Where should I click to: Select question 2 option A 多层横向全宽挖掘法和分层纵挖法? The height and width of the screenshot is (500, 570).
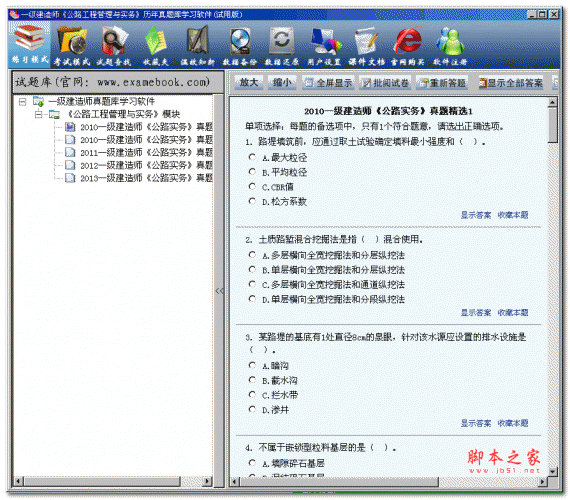(x=252, y=255)
